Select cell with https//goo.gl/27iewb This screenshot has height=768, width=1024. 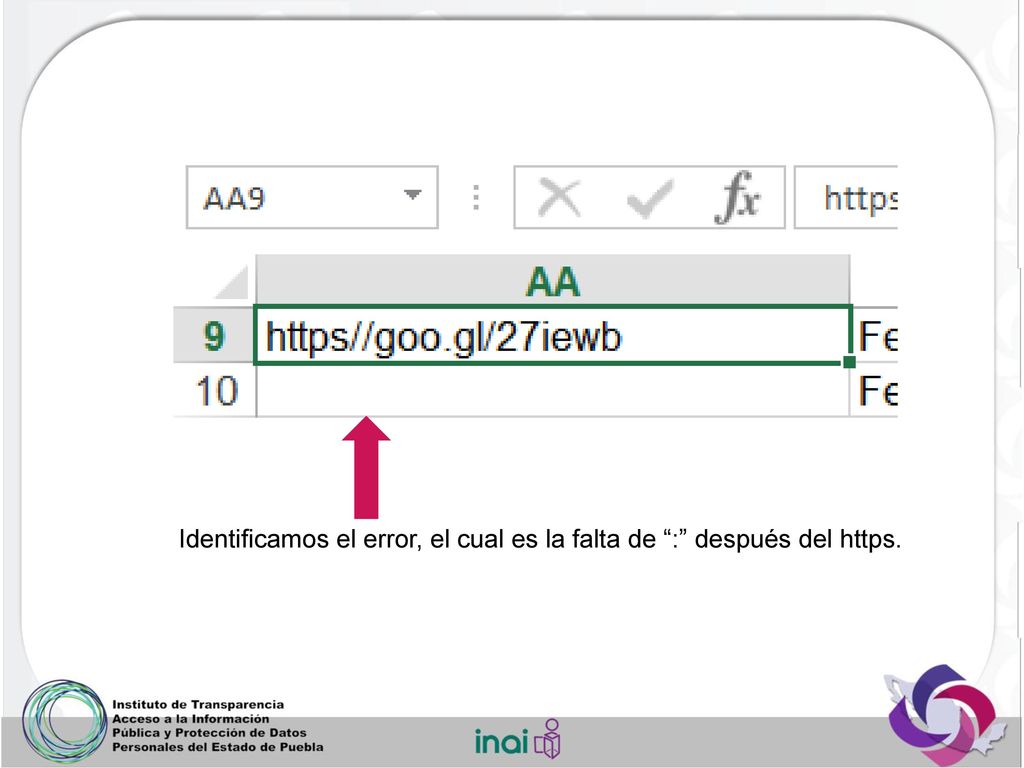552,335
